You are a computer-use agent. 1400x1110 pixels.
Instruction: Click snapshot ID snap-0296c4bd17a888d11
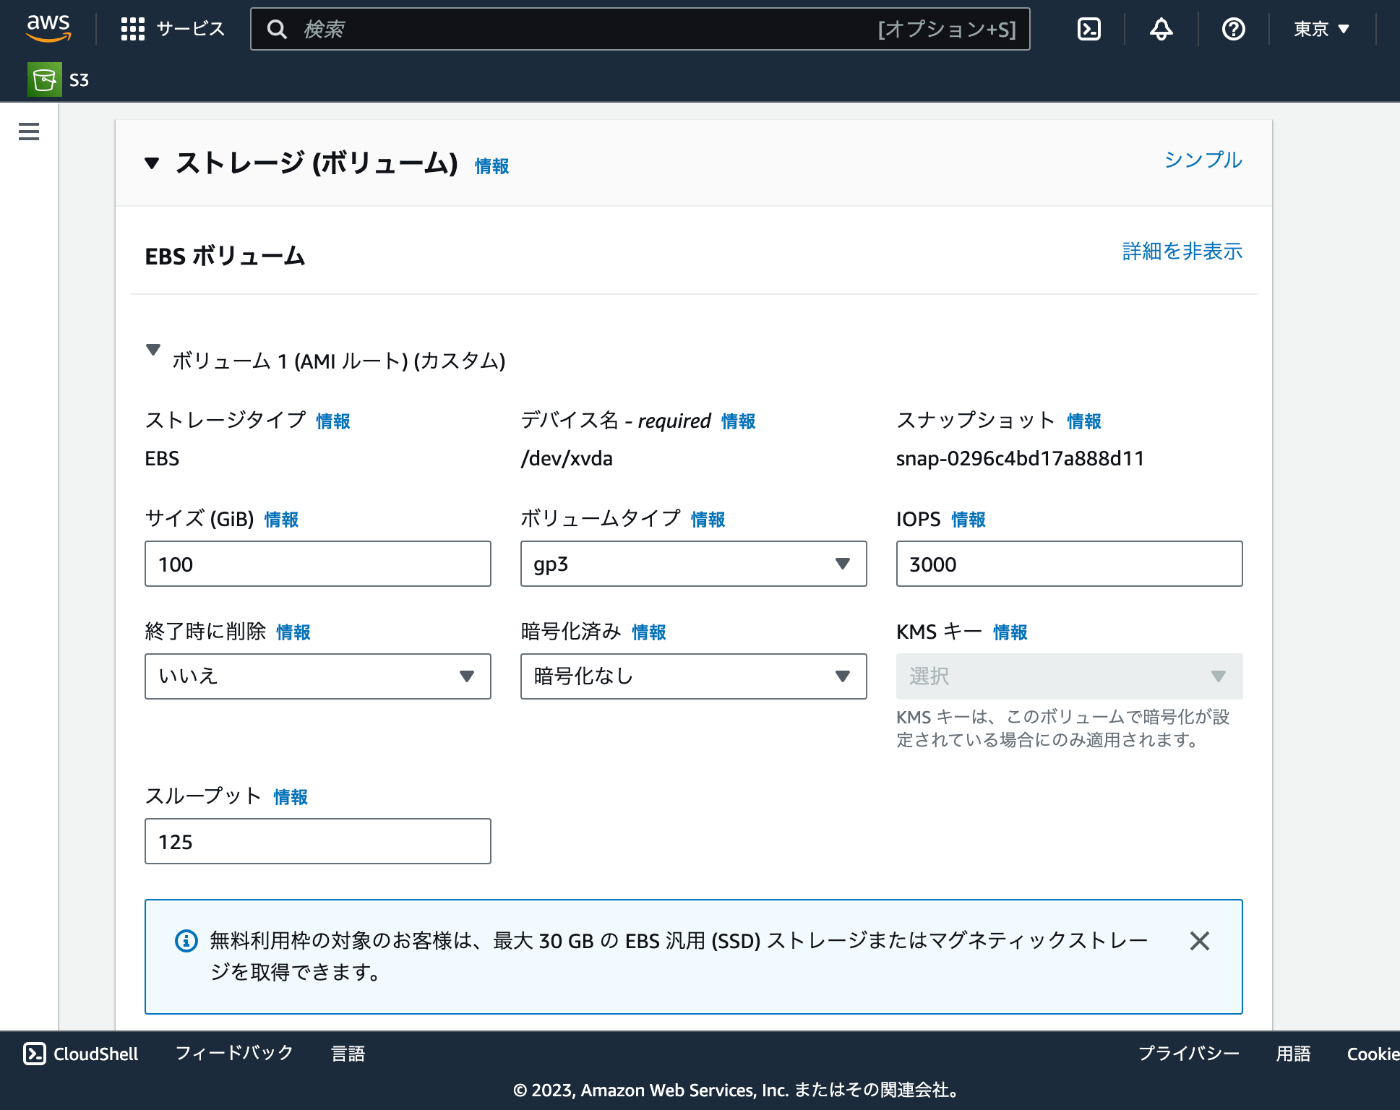(x=1020, y=458)
